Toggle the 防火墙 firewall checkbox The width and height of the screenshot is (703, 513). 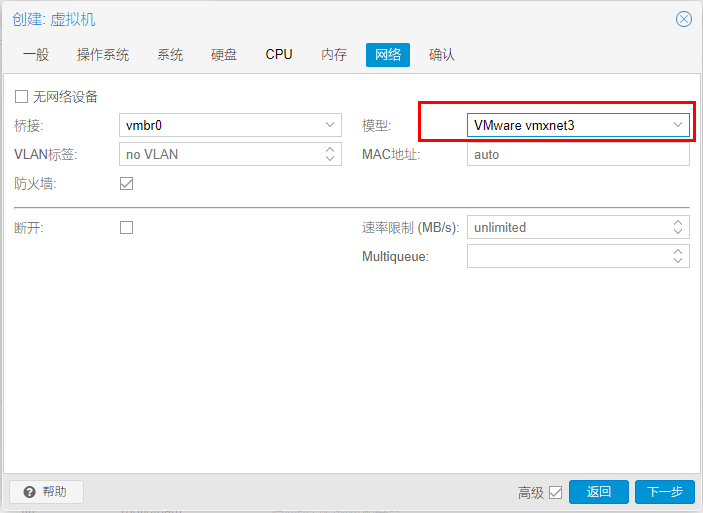click(x=126, y=183)
